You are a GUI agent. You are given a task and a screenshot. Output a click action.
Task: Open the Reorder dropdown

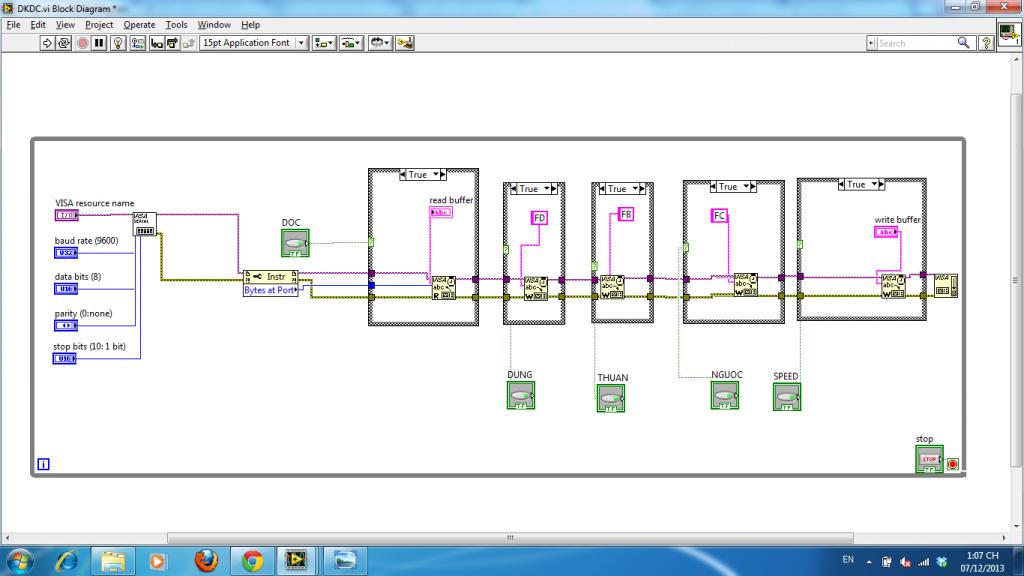[380, 43]
